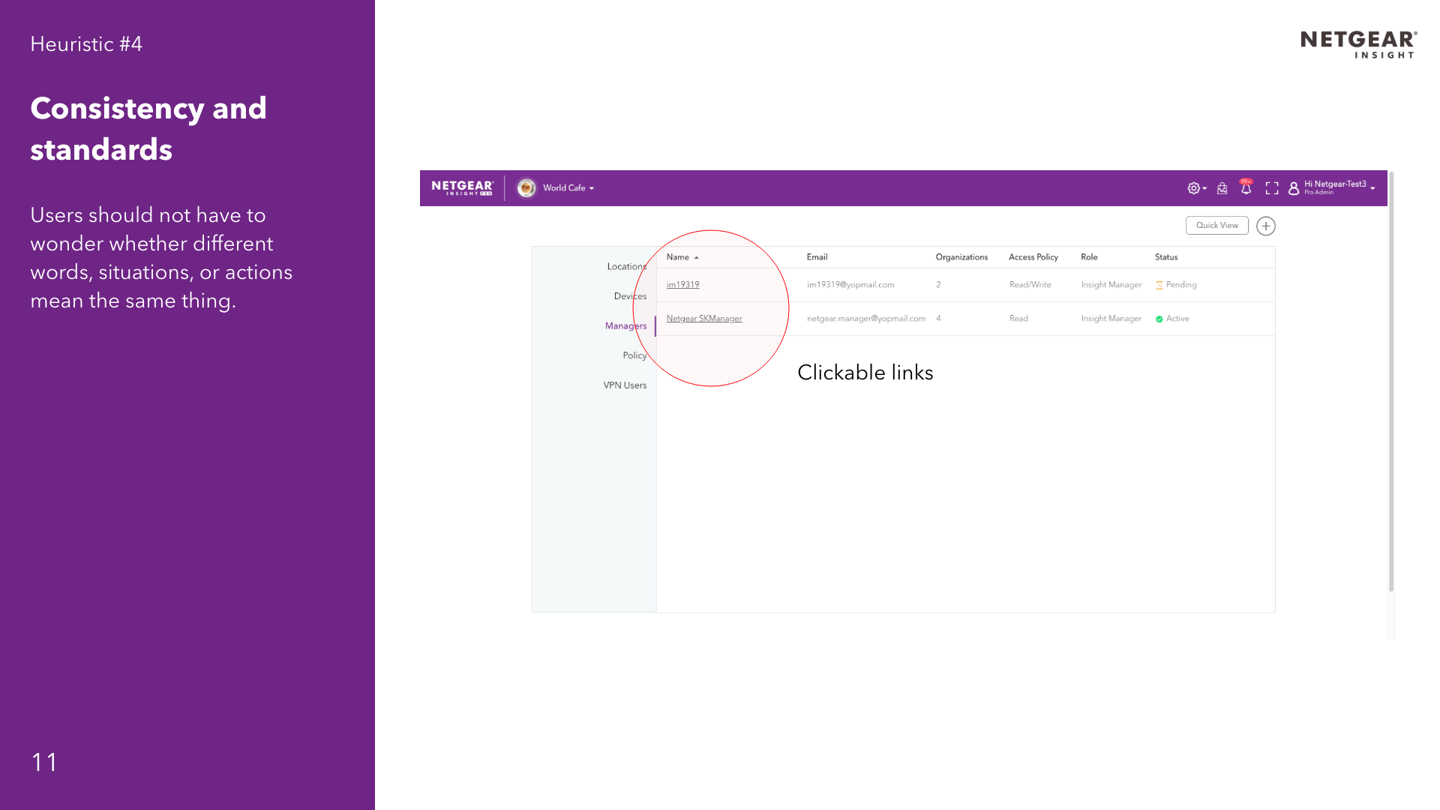This screenshot has width=1440, height=810.
Task: Click the Pending hourglass status icon
Action: (x=1159, y=285)
